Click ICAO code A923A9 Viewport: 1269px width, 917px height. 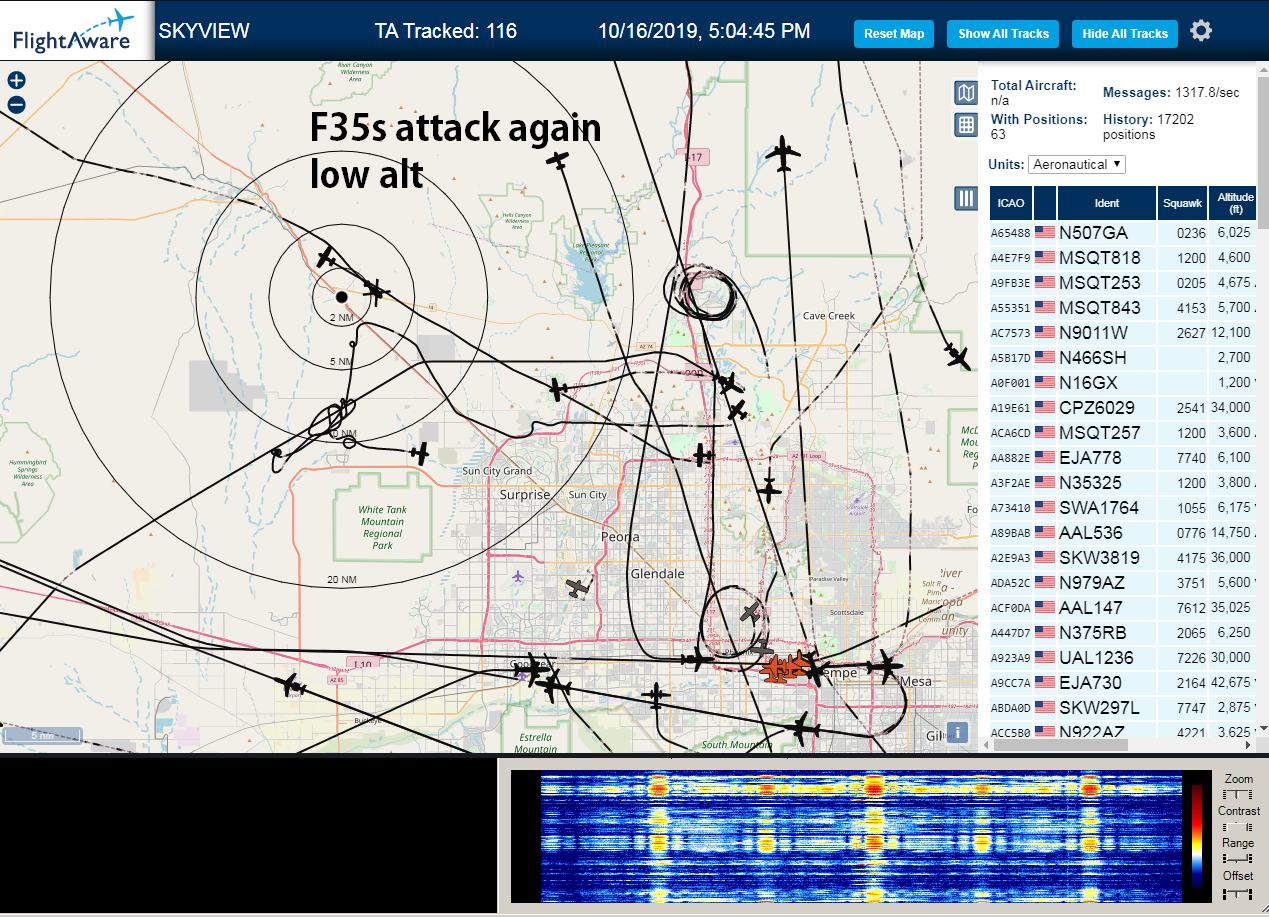[1010, 658]
